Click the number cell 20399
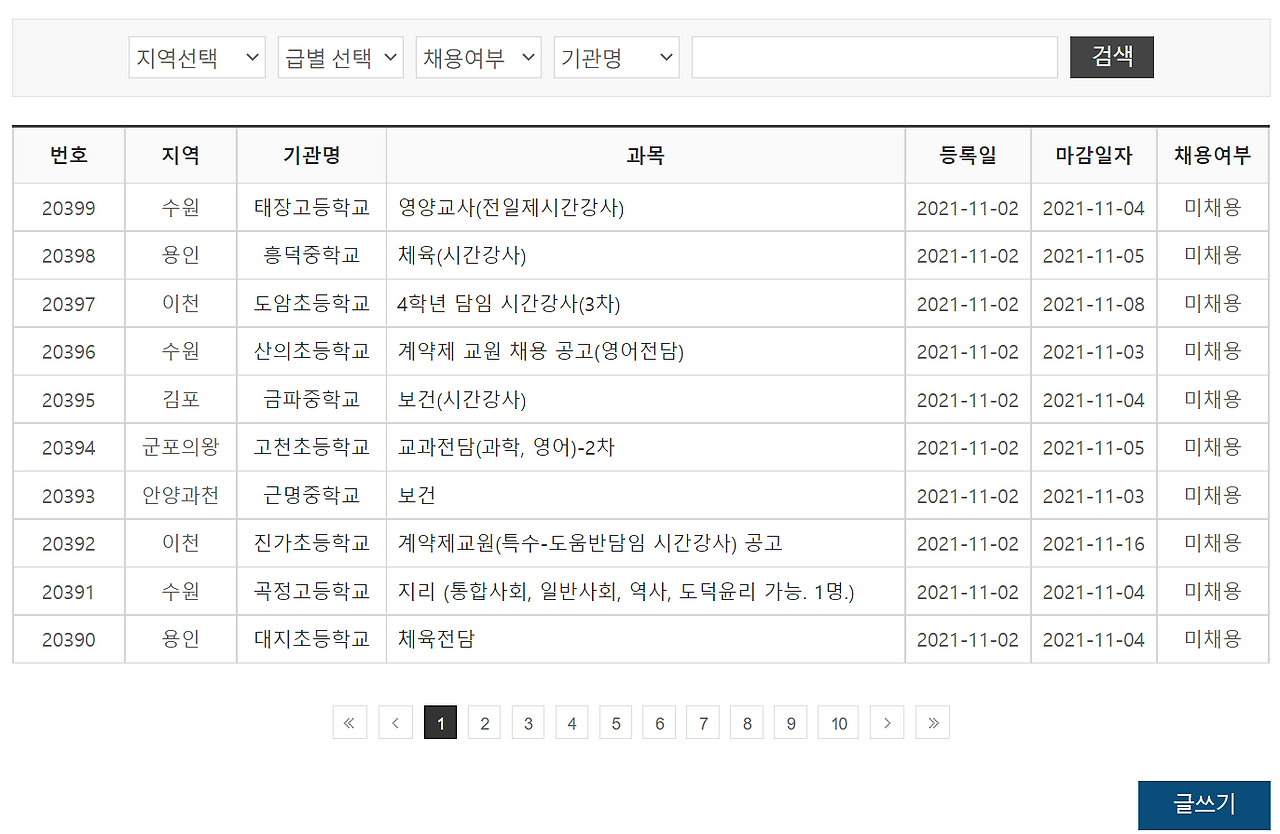Image resolution: width=1280 pixels, height=834 pixels. tap(69, 208)
